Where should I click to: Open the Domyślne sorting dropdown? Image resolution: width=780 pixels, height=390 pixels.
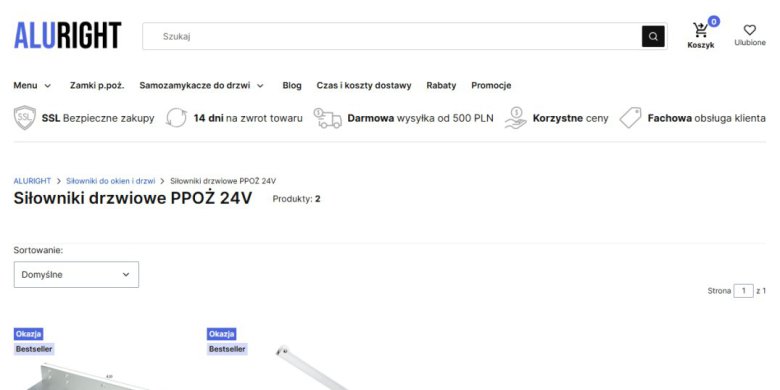tap(76, 275)
